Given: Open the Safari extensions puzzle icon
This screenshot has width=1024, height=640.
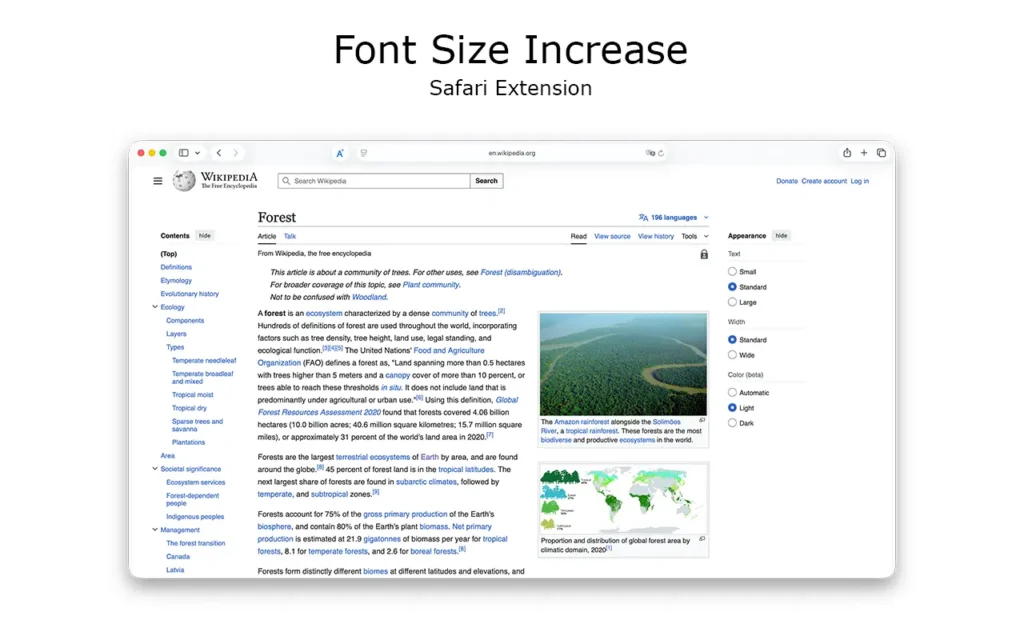Looking at the screenshot, I should click(363, 152).
